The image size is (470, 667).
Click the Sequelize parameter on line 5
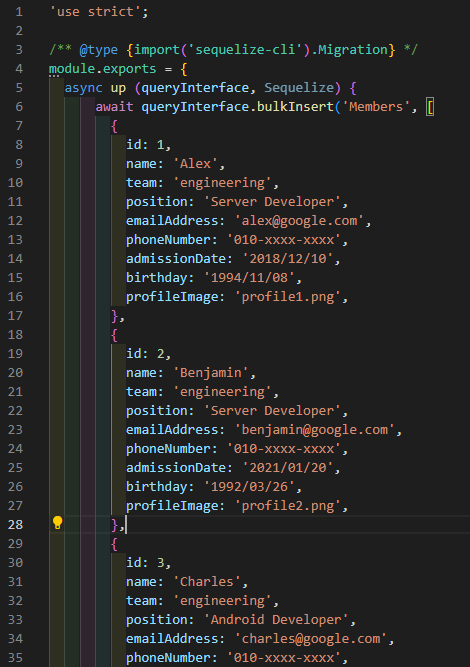(299, 88)
